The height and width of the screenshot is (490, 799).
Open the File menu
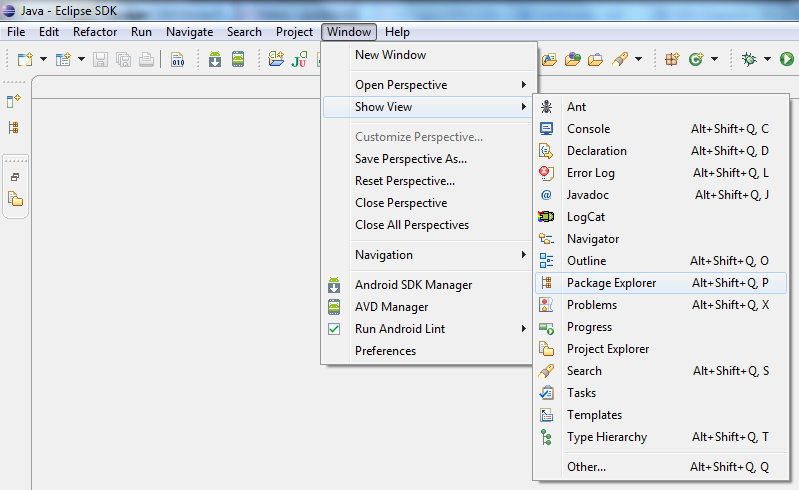[x=16, y=32]
